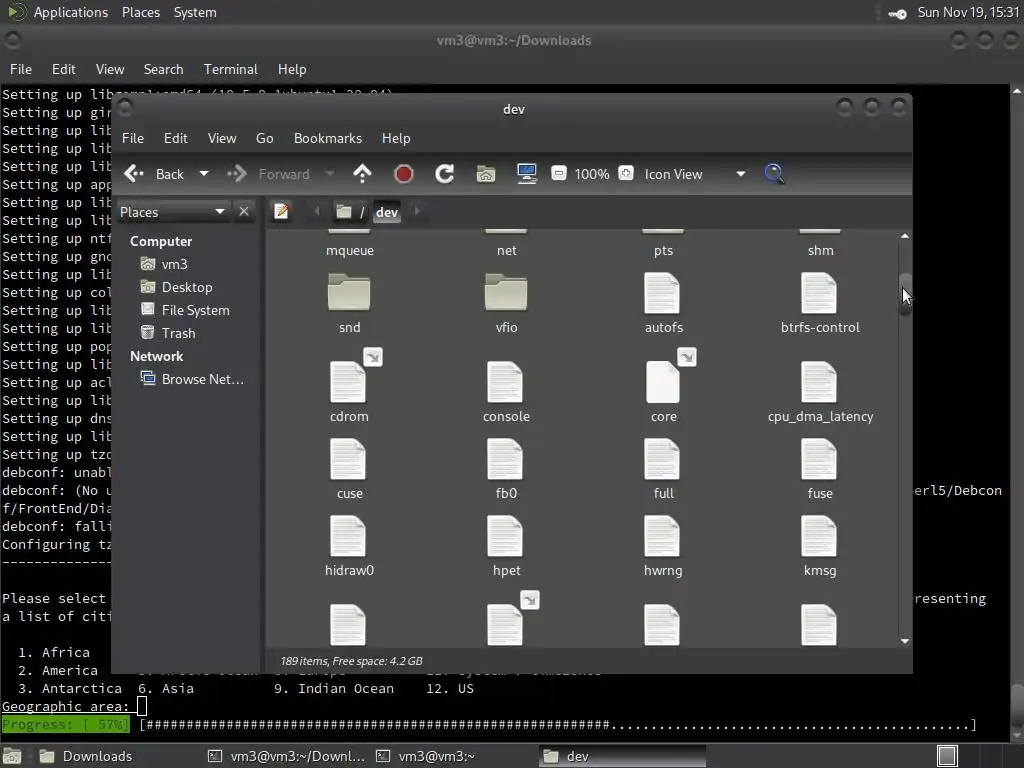Select the kmsg file icon
The image size is (1024, 768).
[x=819, y=536]
